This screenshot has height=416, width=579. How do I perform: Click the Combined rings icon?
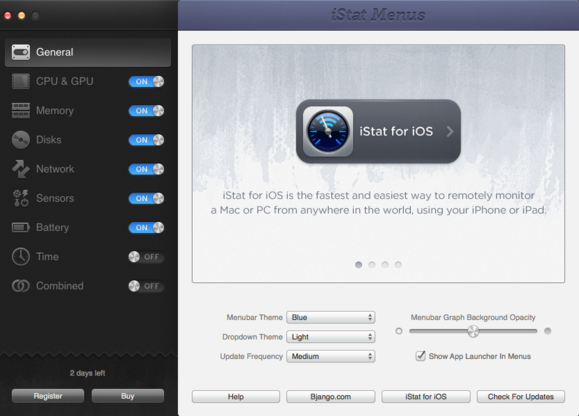coord(21,286)
